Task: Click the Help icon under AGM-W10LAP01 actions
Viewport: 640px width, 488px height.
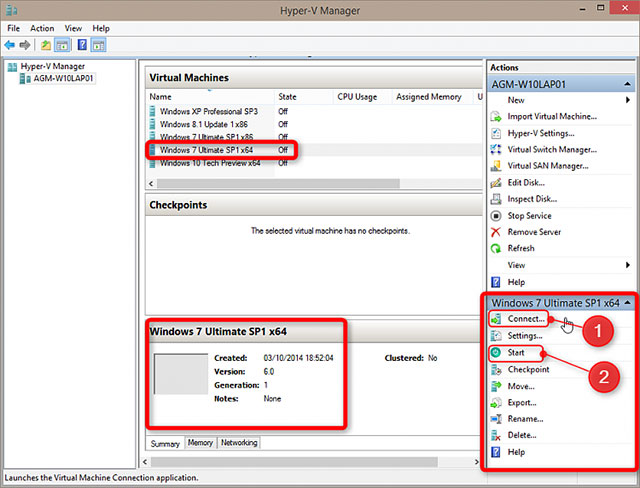Action: (496, 282)
